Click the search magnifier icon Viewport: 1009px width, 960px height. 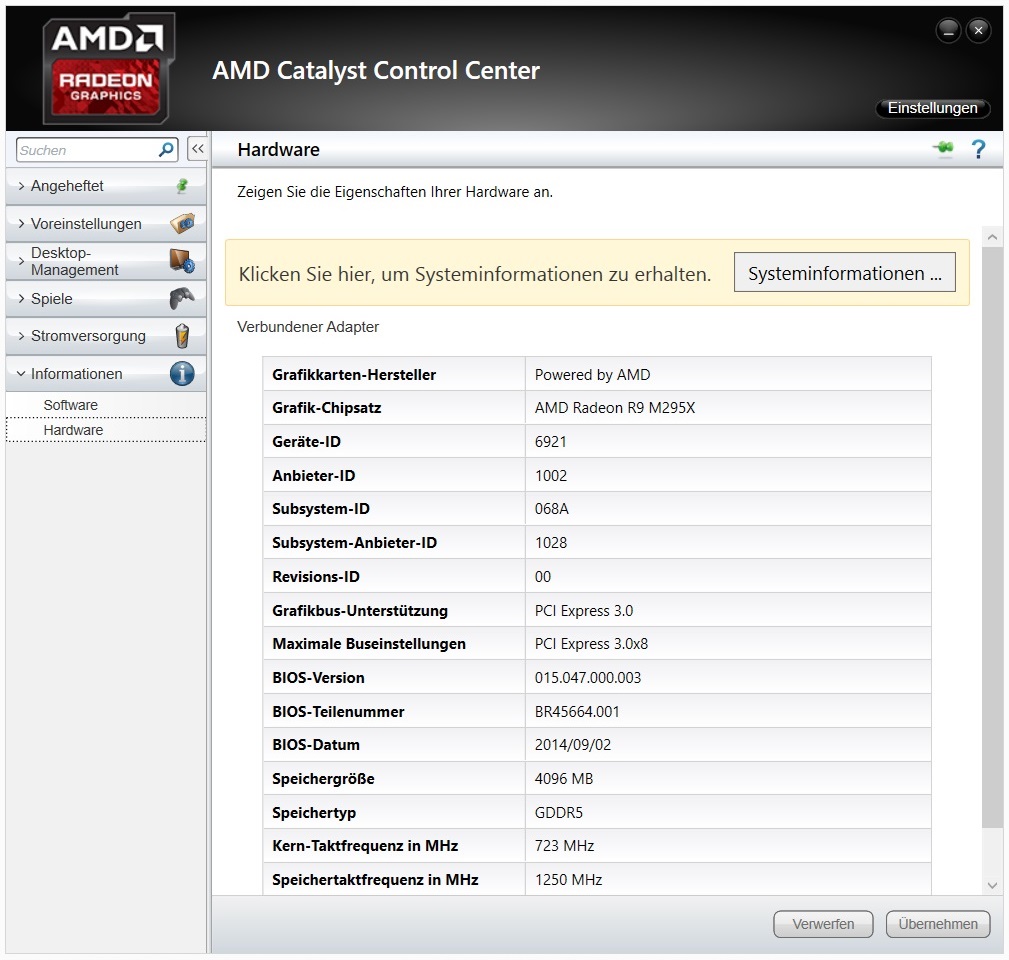point(166,150)
